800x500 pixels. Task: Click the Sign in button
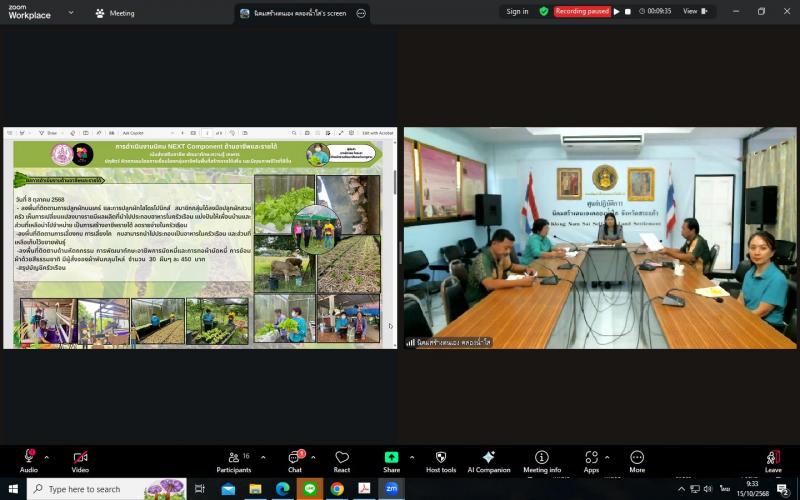tap(517, 11)
